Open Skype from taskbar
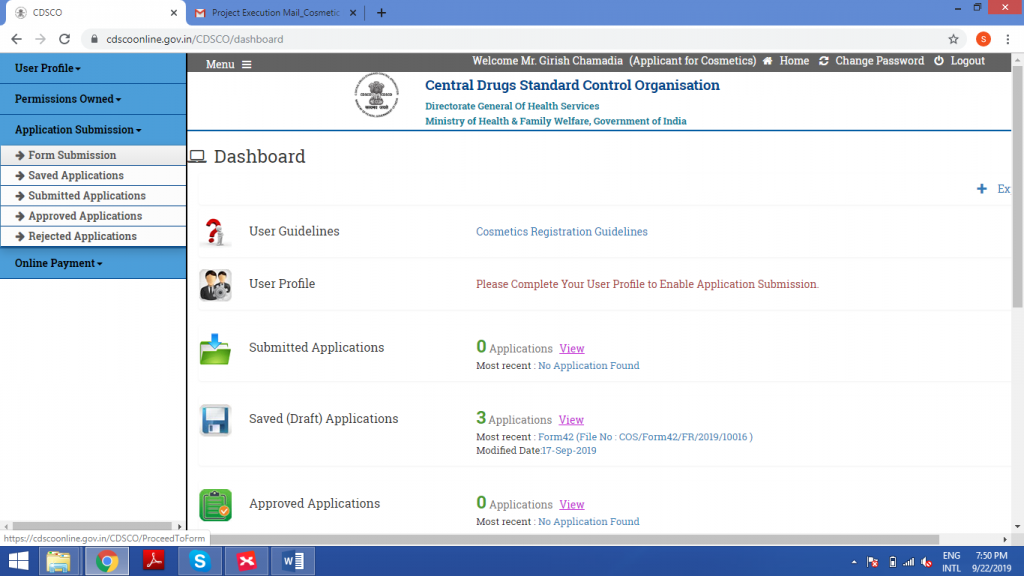The image size is (1024, 576). [x=200, y=561]
